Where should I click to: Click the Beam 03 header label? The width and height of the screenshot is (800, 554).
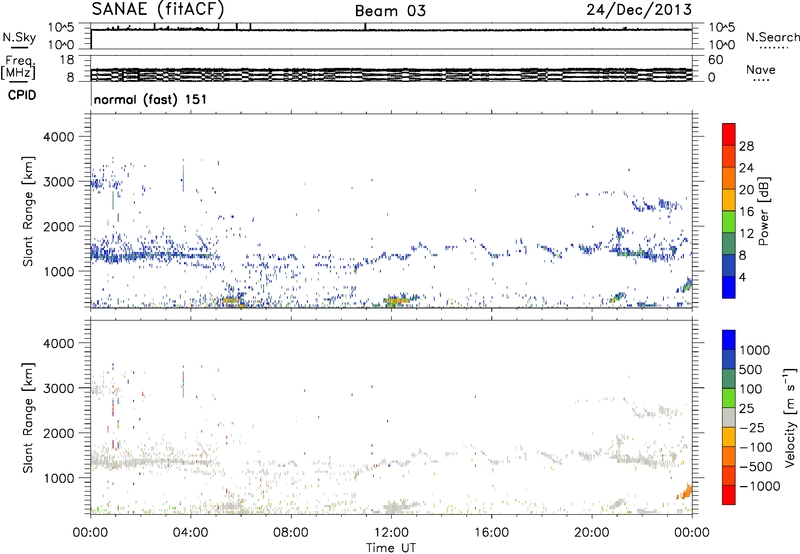pyautogui.click(x=390, y=11)
